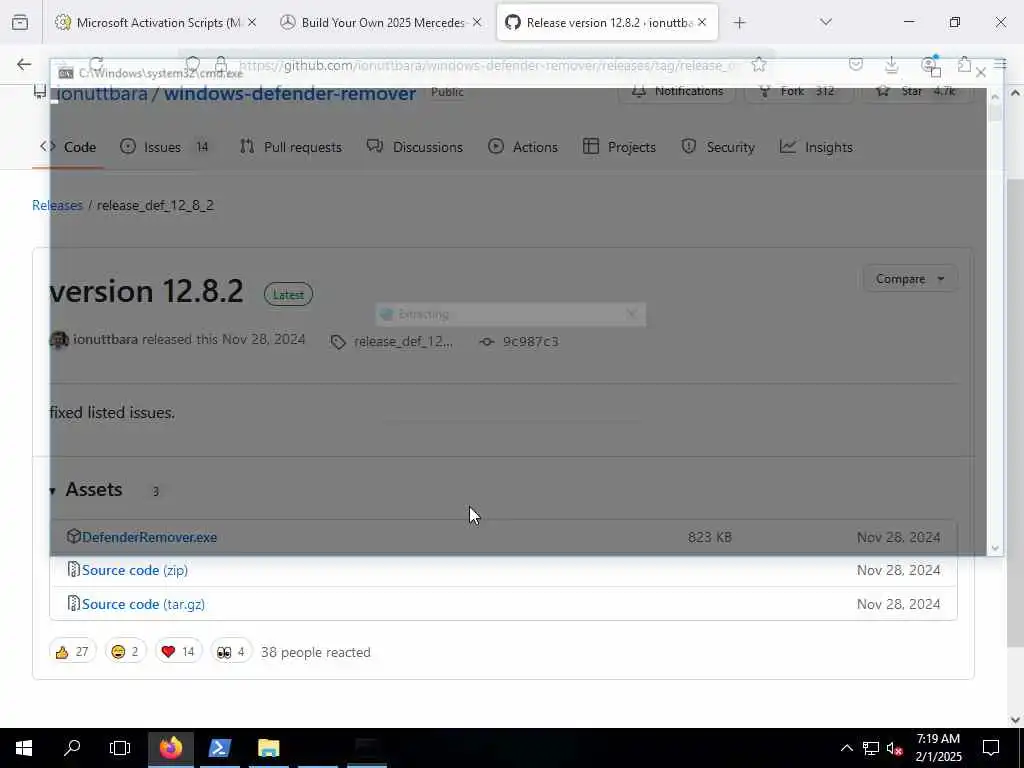Click the ionuttbara author link
1024x768 pixels.
pos(105,340)
